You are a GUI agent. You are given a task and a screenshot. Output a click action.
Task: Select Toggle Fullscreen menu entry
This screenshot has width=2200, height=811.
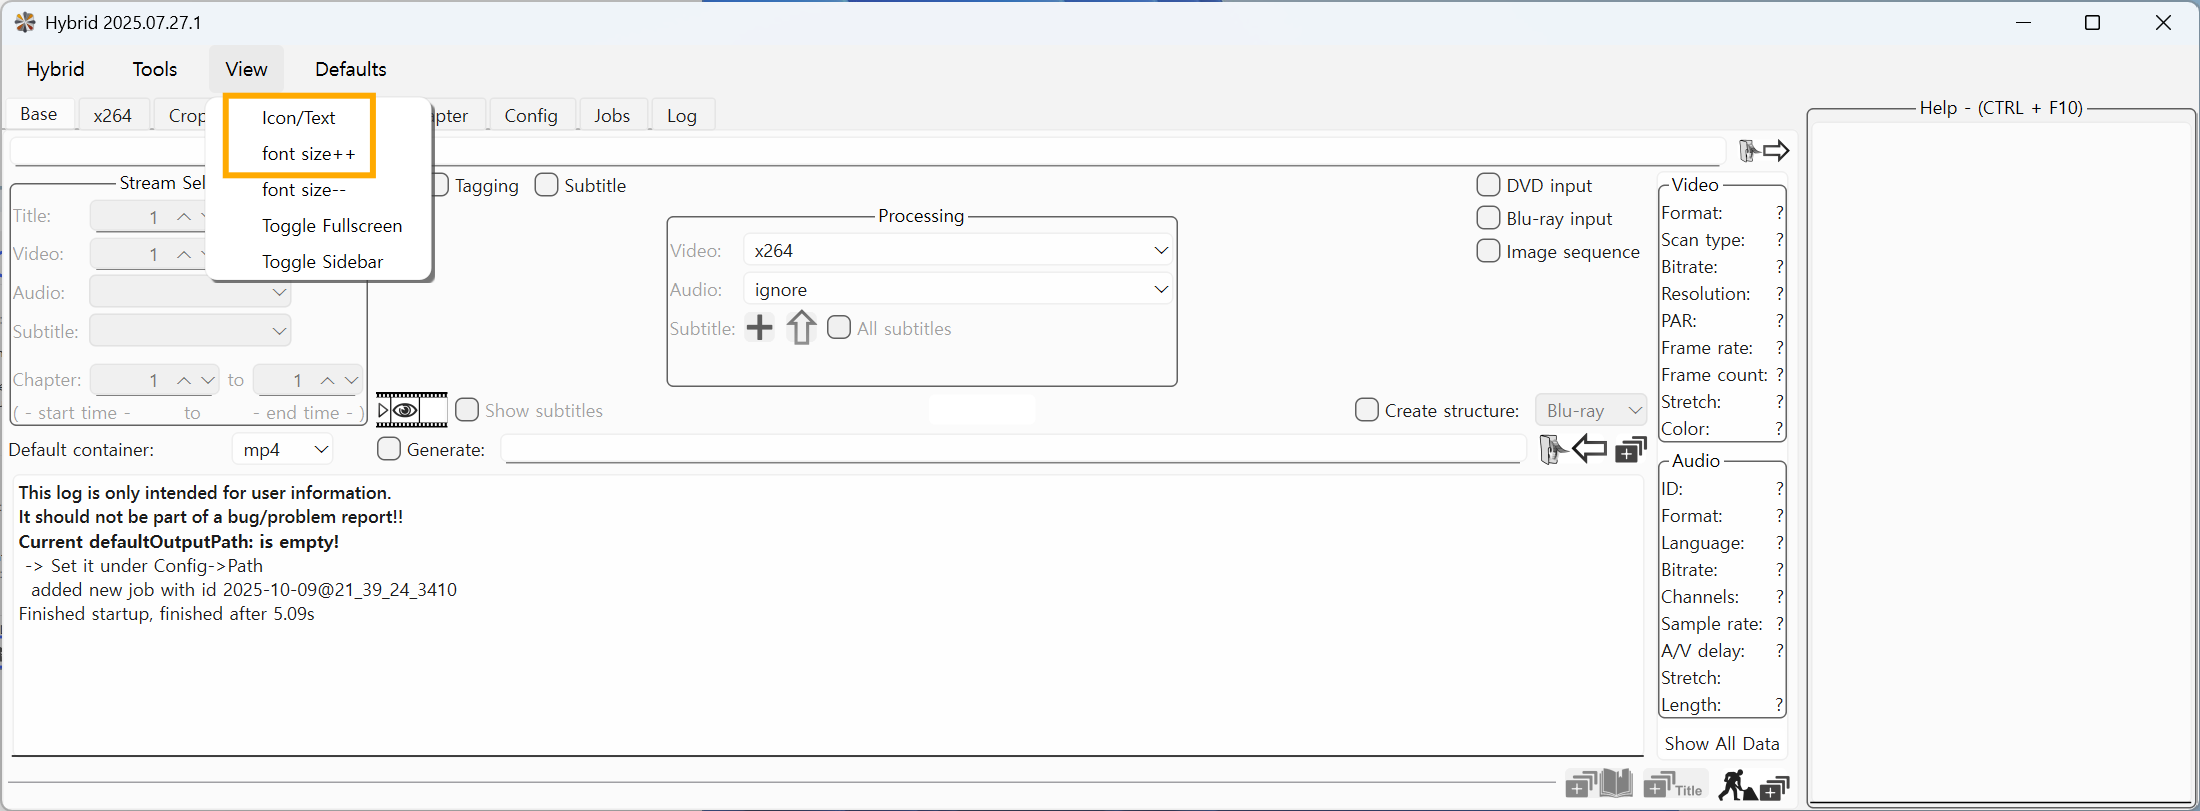tap(332, 226)
